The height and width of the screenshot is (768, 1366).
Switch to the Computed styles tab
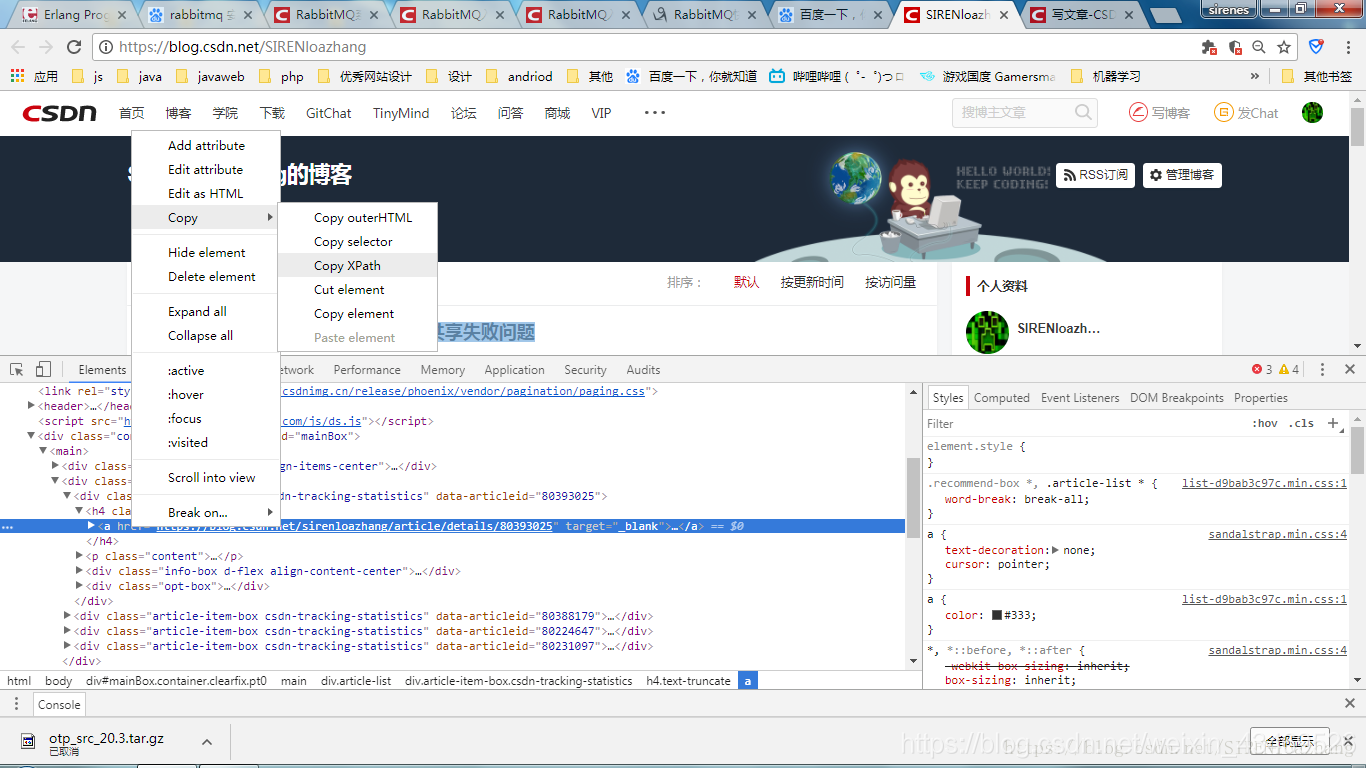click(x=1001, y=397)
